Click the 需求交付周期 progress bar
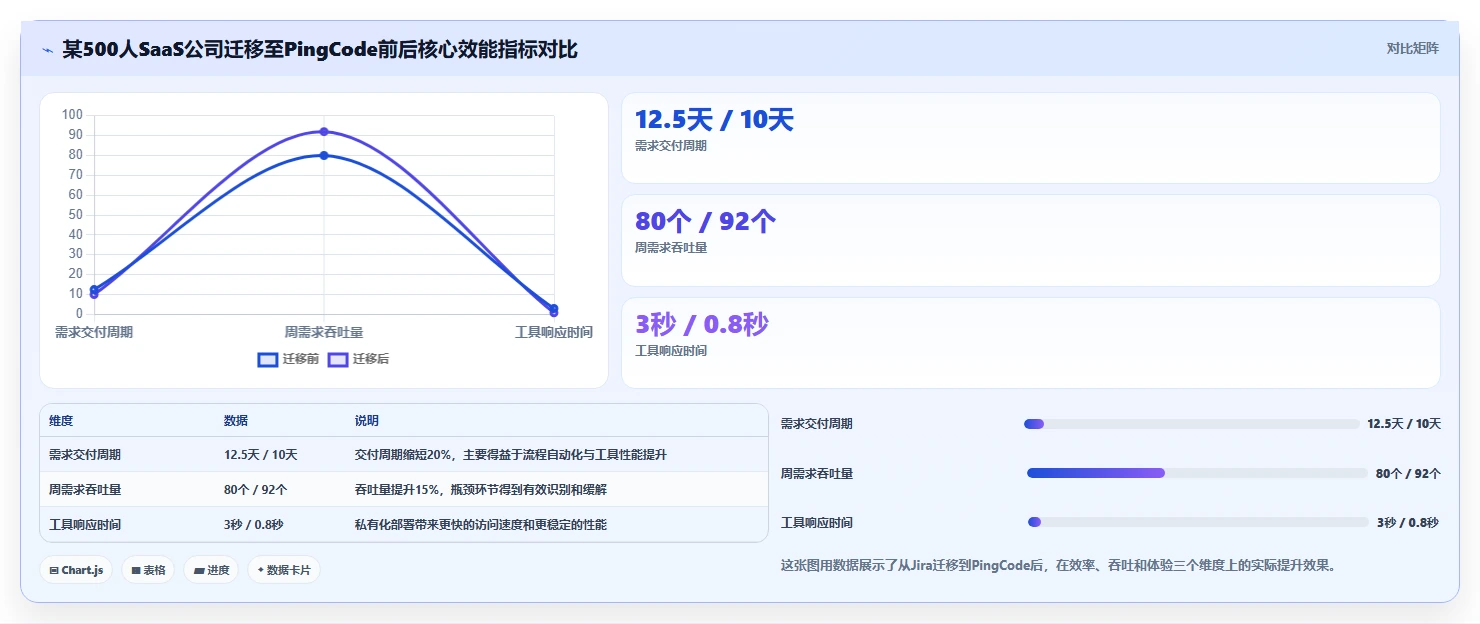Screen dimensions: 1480x624 point(1191,424)
